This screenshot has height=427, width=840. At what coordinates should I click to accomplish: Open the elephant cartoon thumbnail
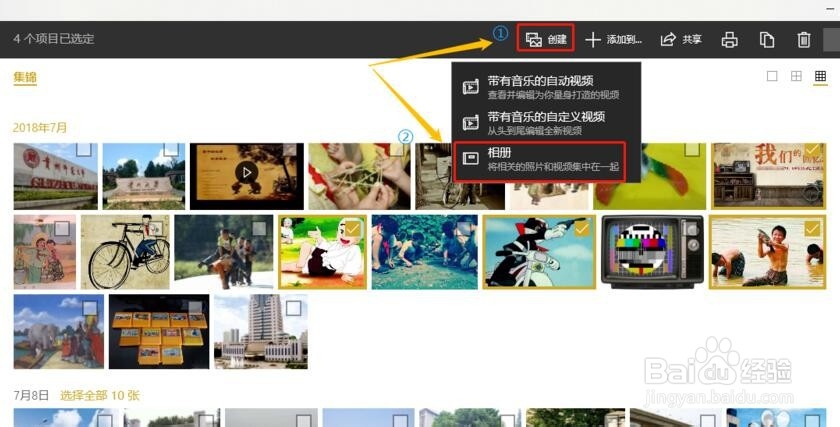[x=59, y=332]
